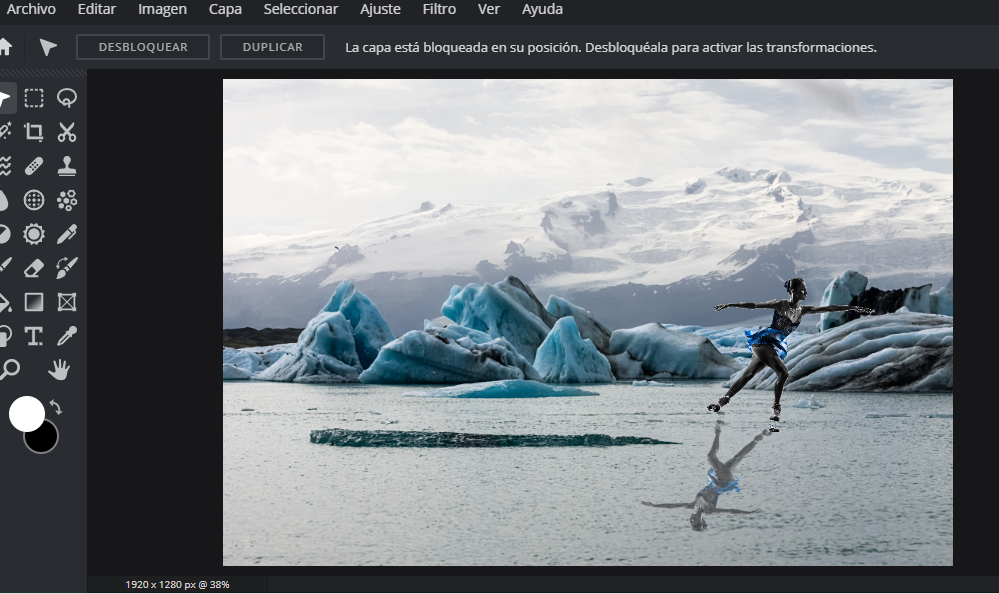Select the Eraser tool
This screenshot has height=594, width=999.
click(34, 268)
